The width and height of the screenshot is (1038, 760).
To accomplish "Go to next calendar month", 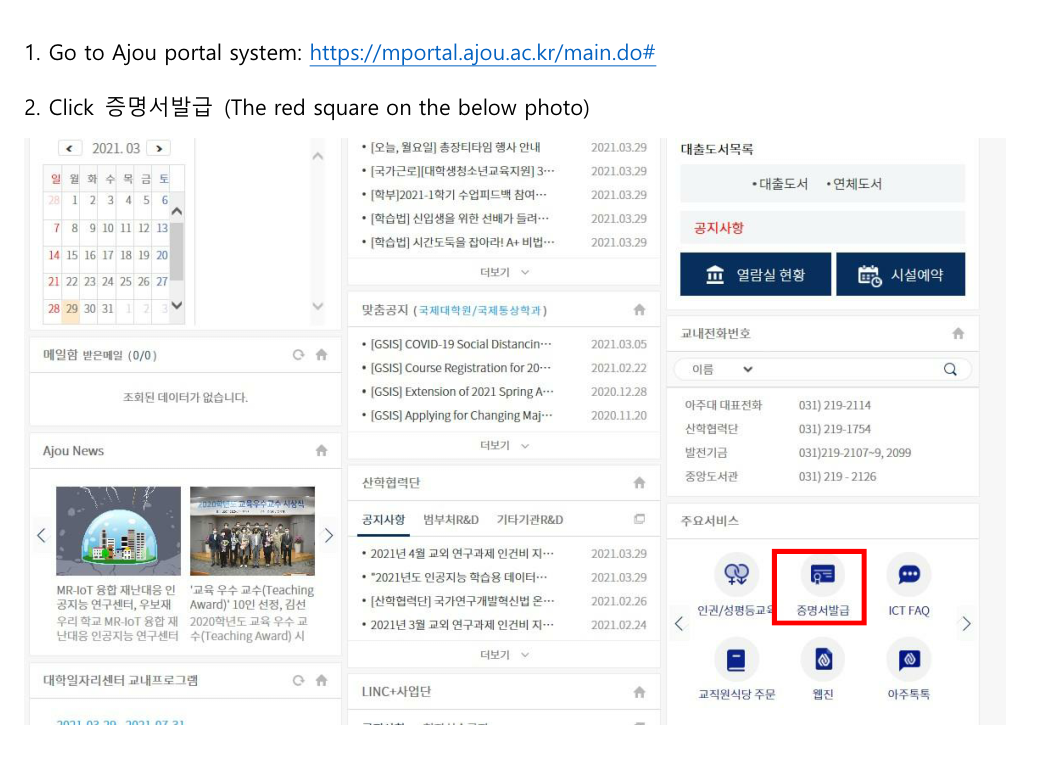I will click(x=158, y=148).
